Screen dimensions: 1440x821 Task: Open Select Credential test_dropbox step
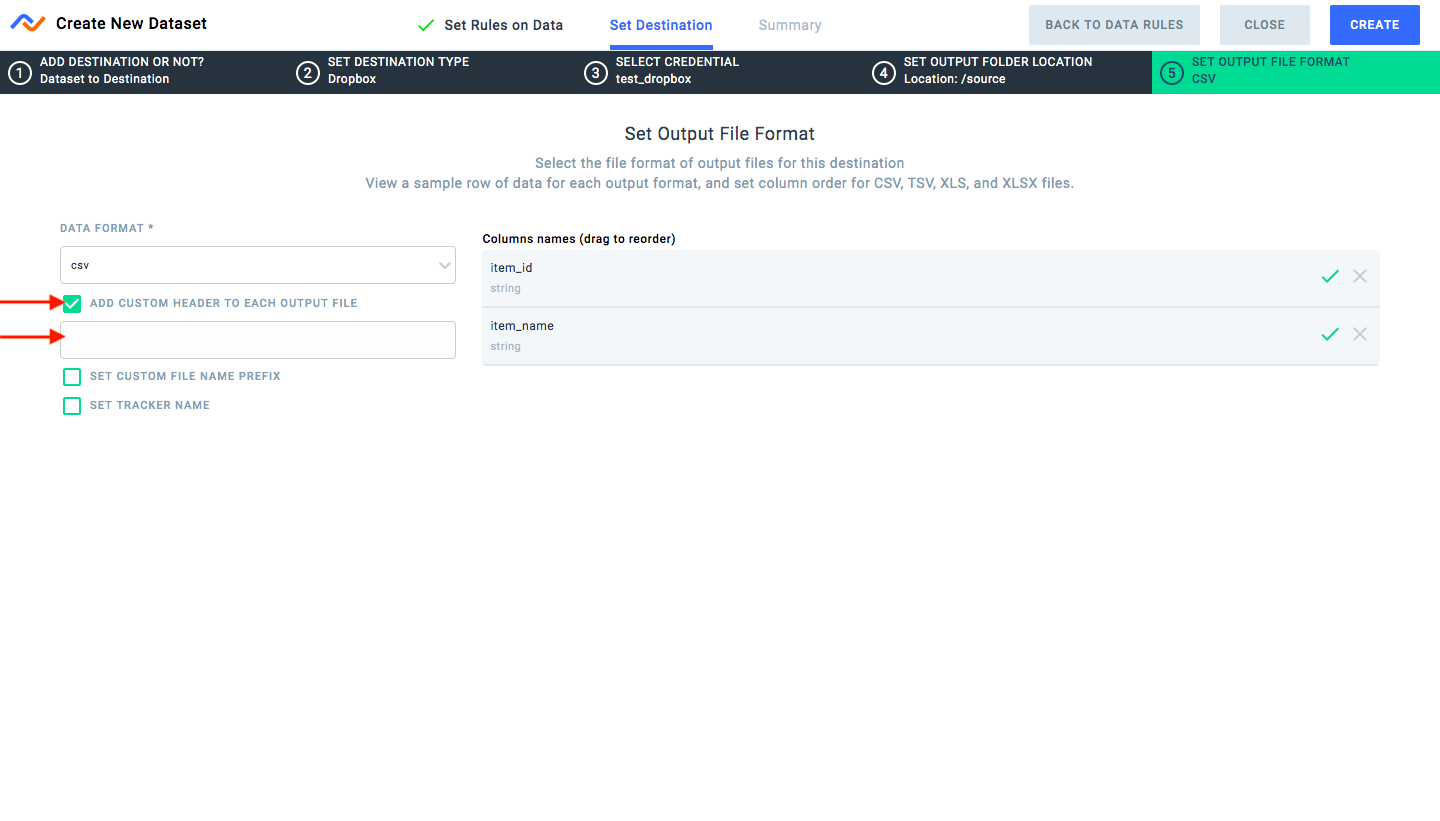(x=720, y=72)
